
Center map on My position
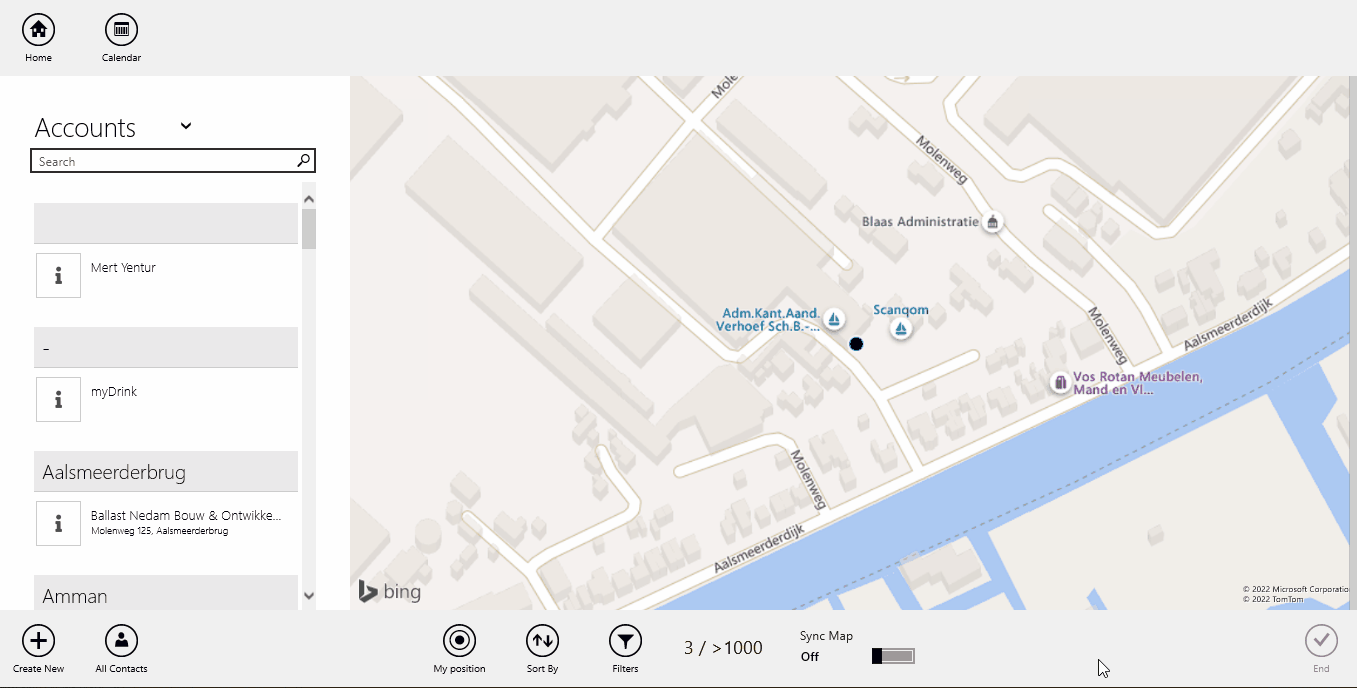click(459, 641)
